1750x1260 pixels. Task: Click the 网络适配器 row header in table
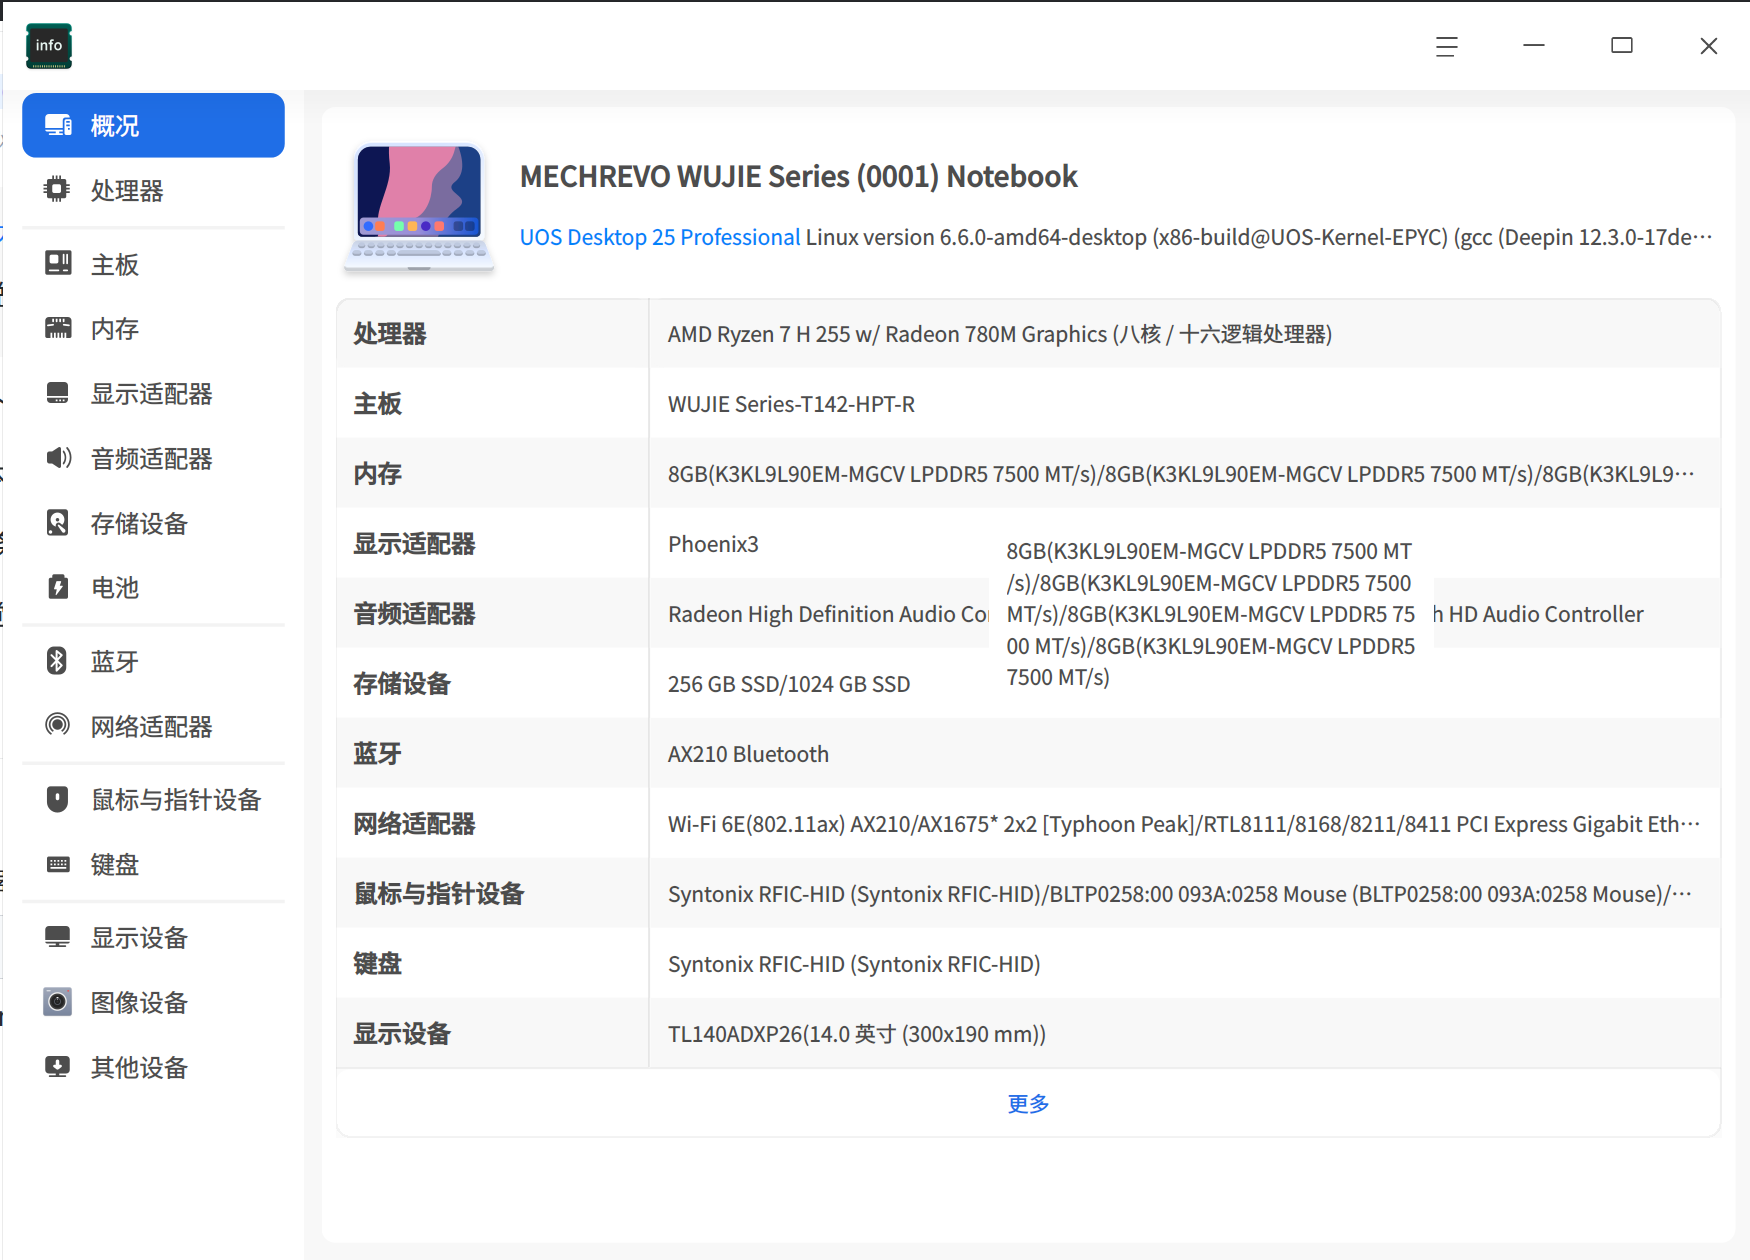click(414, 823)
